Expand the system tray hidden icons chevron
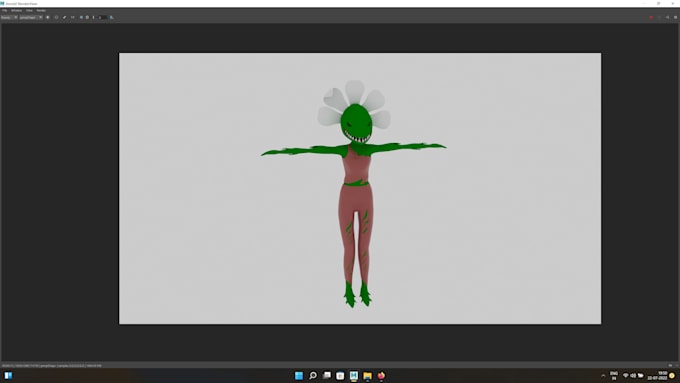This screenshot has width=680, height=383. click(603, 376)
